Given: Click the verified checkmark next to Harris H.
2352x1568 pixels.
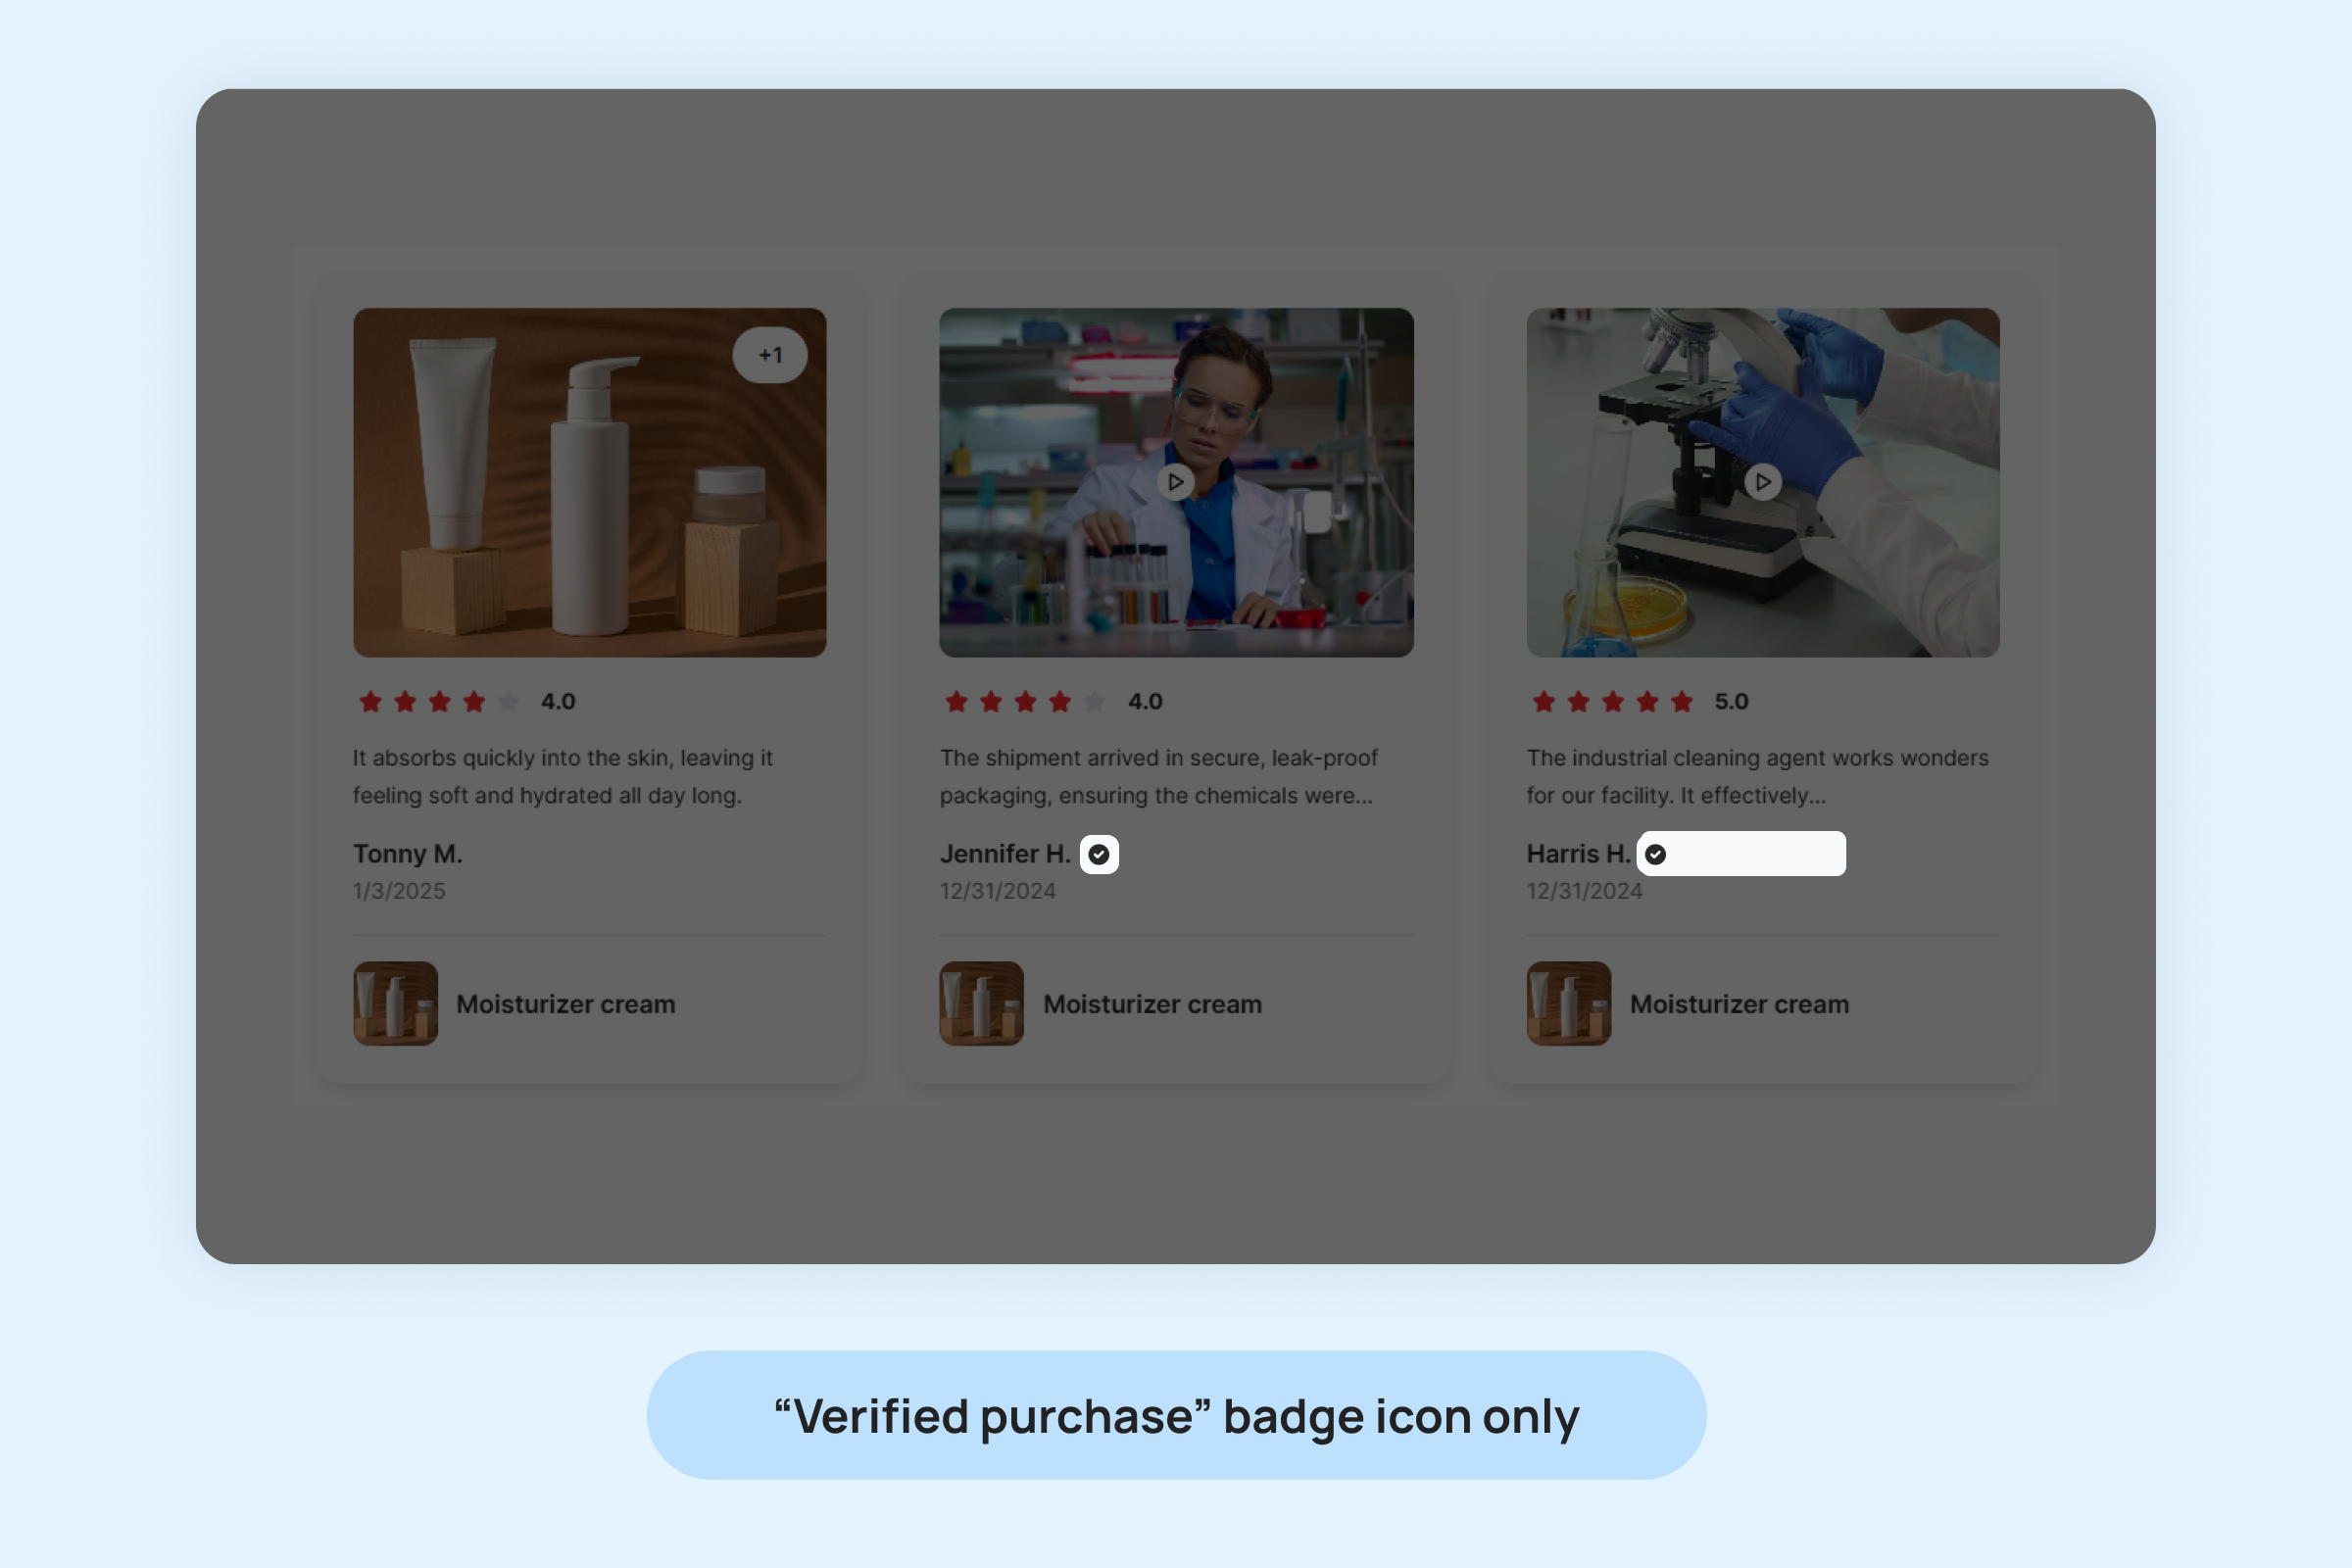Looking at the screenshot, I should [x=1656, y=854].
